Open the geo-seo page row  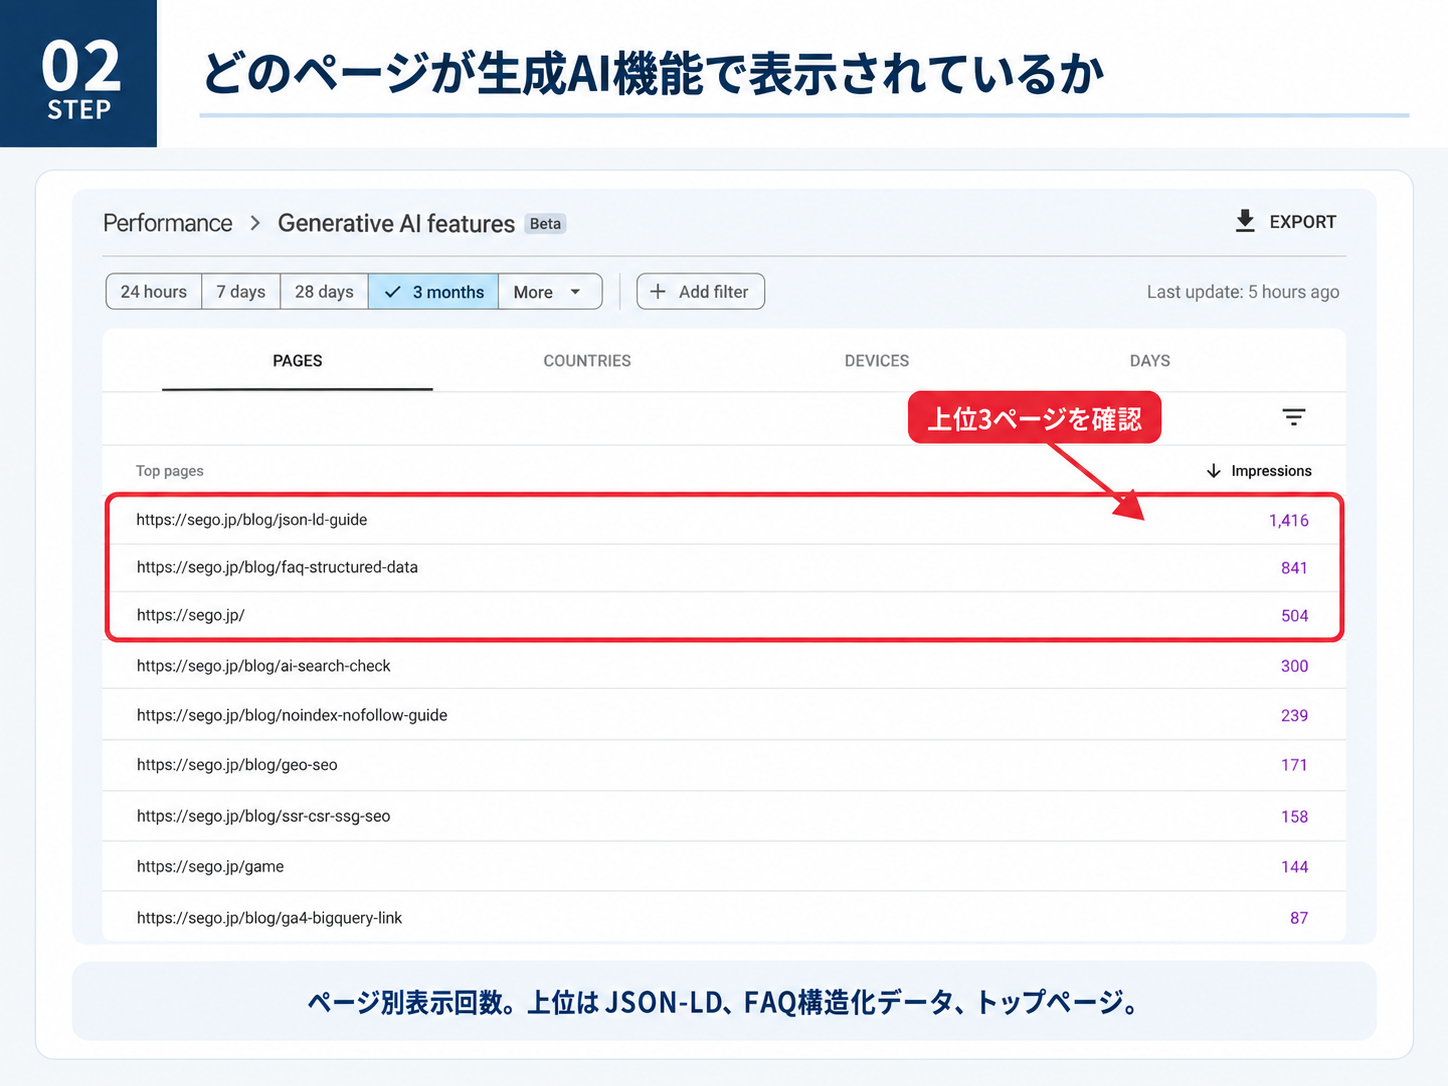[724, 765]
